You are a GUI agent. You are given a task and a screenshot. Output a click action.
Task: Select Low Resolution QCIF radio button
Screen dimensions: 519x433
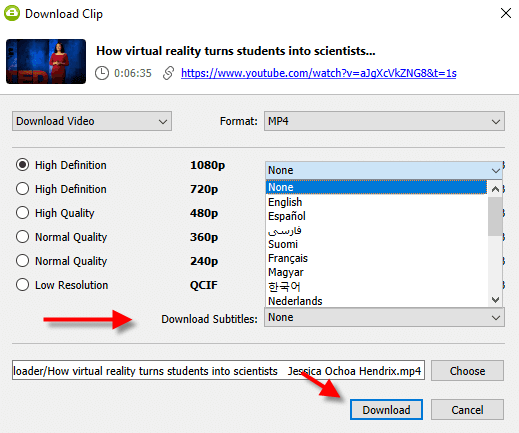pos(22,285)
